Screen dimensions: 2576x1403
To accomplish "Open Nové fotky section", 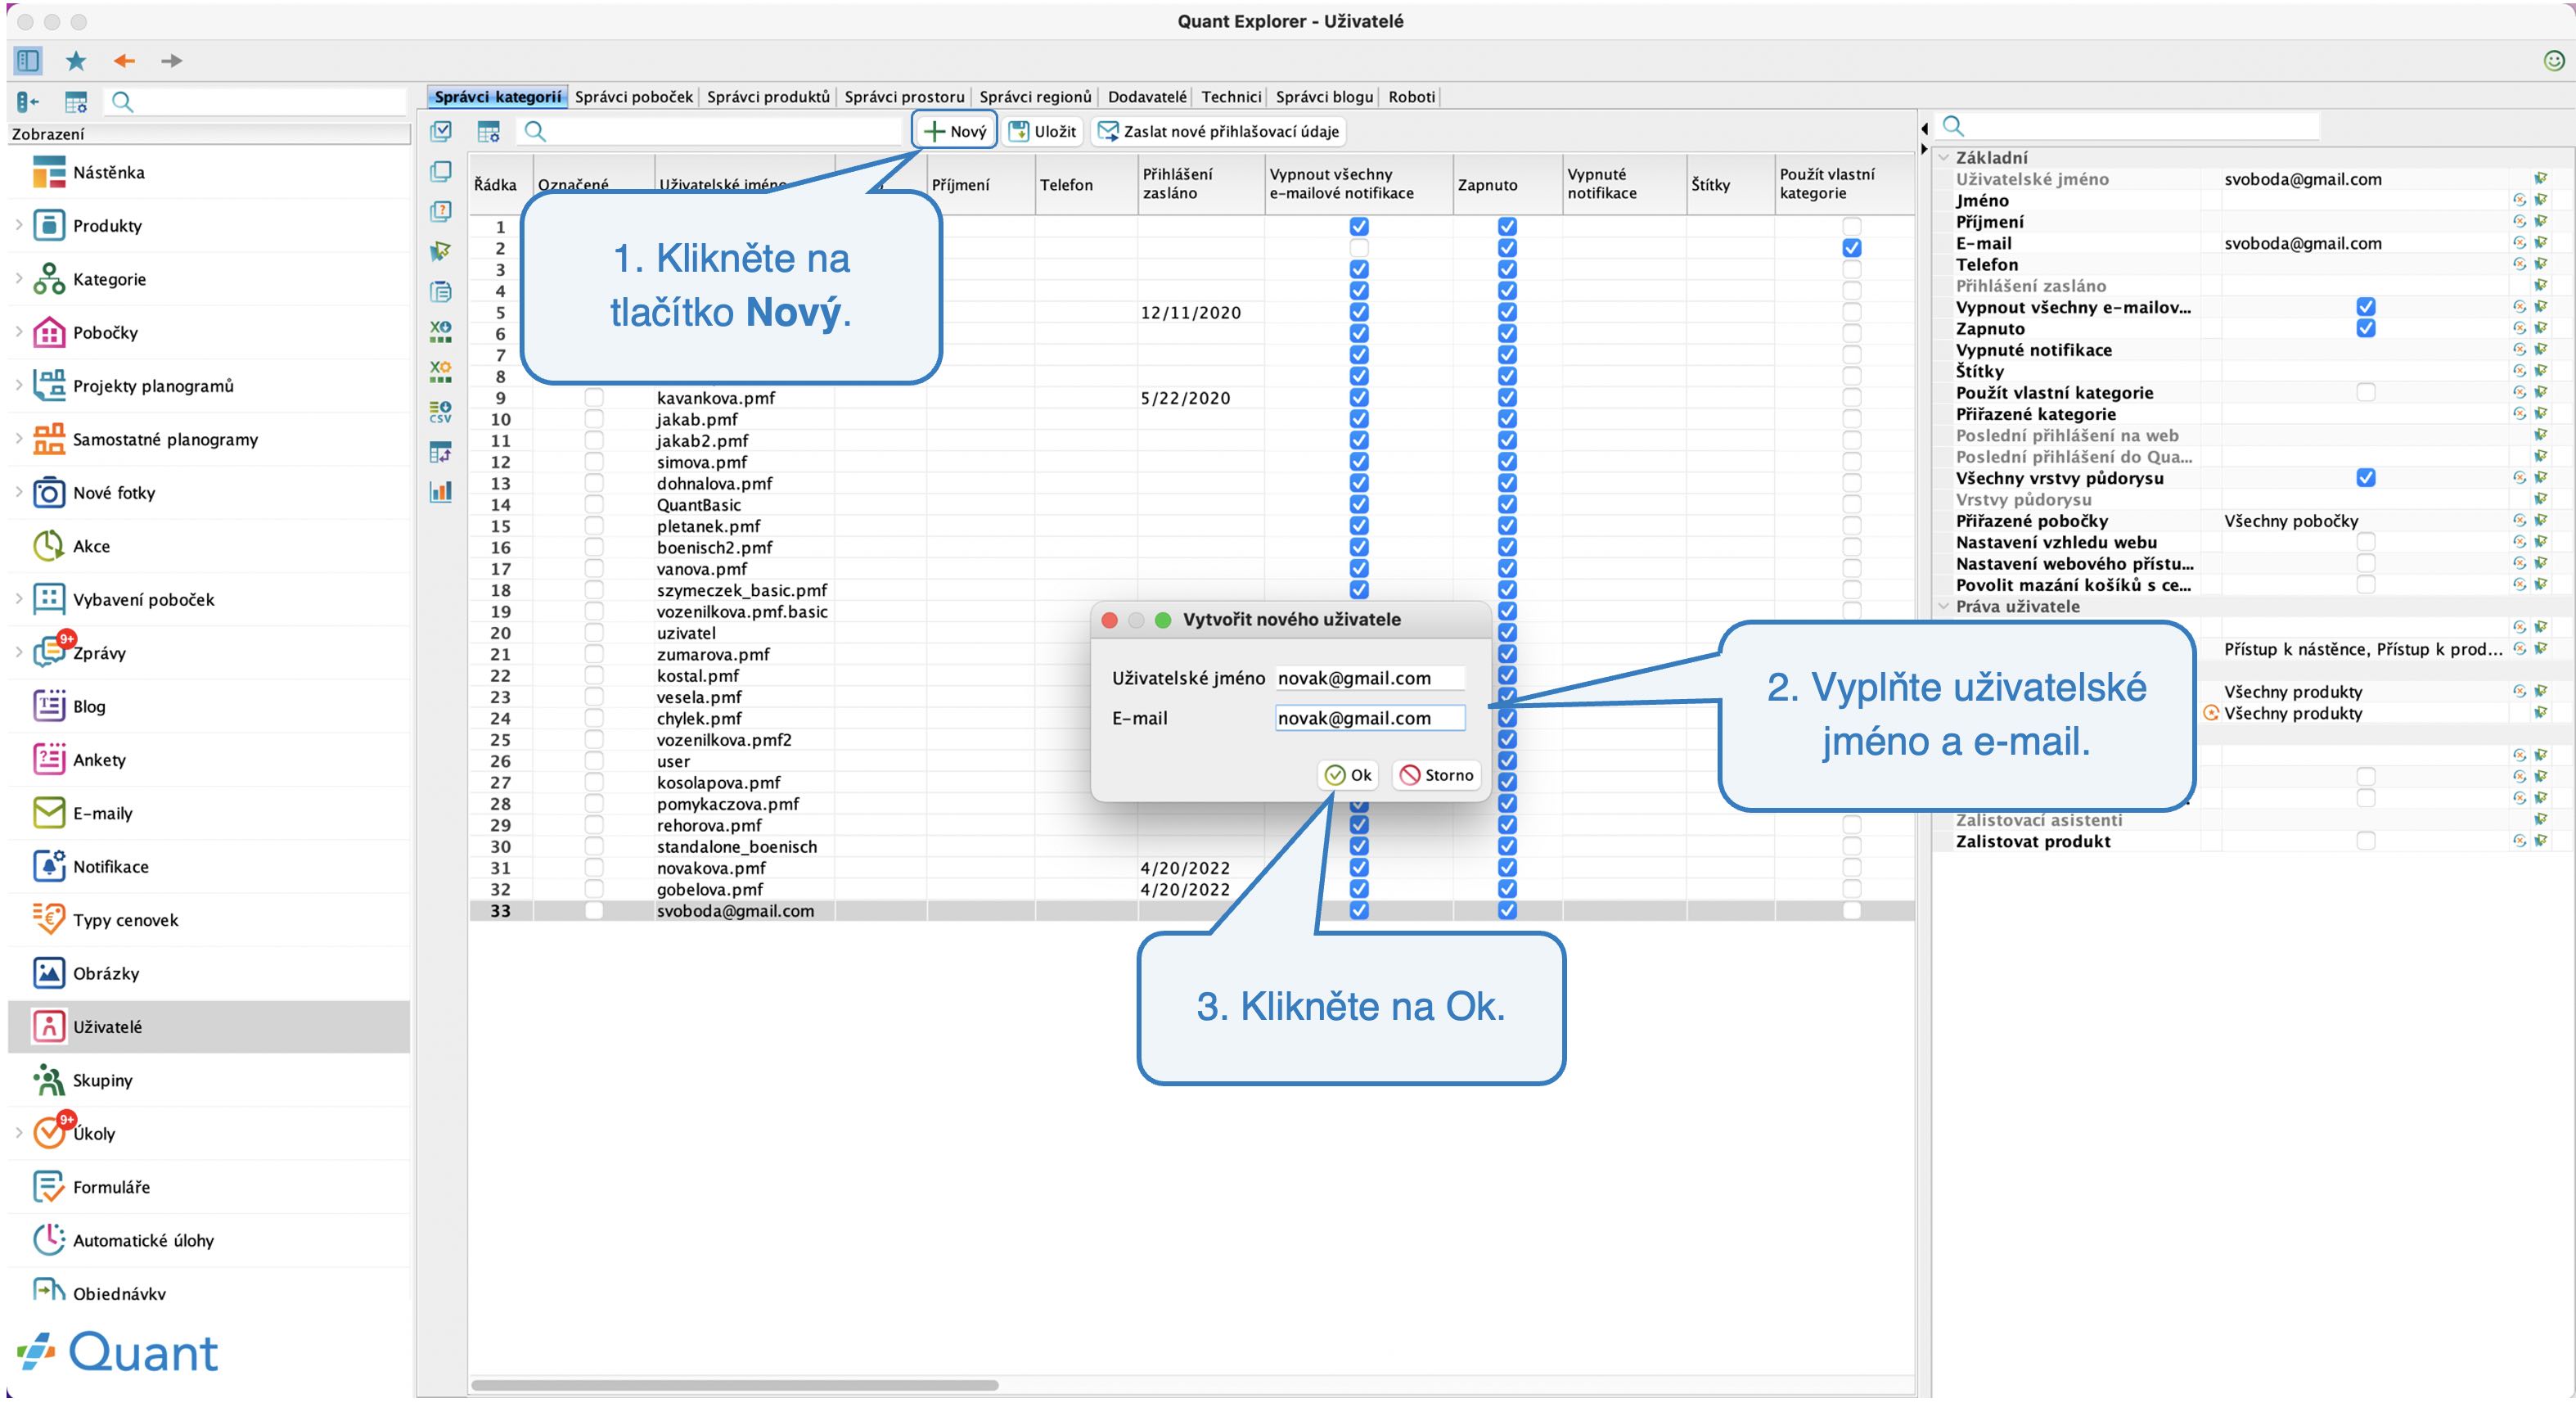I will pyautogui.click(x=114, y=493).
